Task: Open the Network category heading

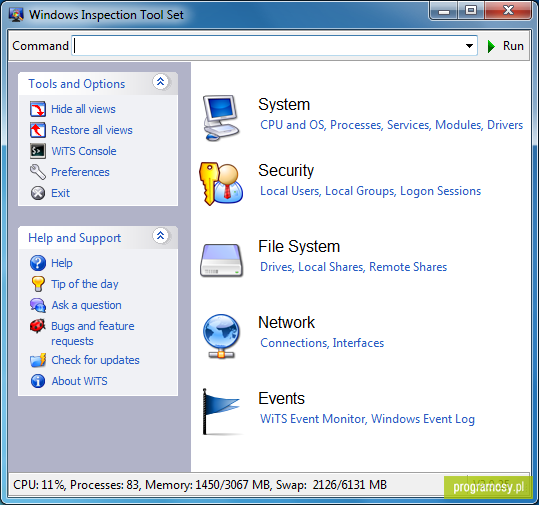Action: 286,322
